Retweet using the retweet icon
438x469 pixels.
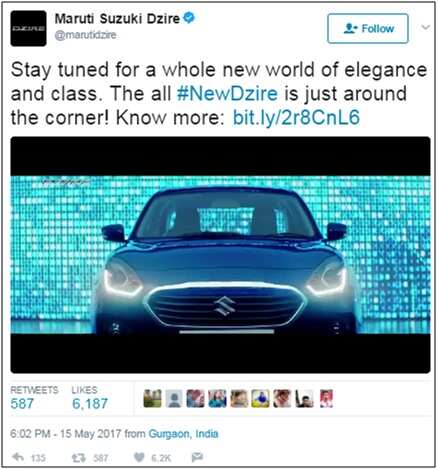coord(79,458)
